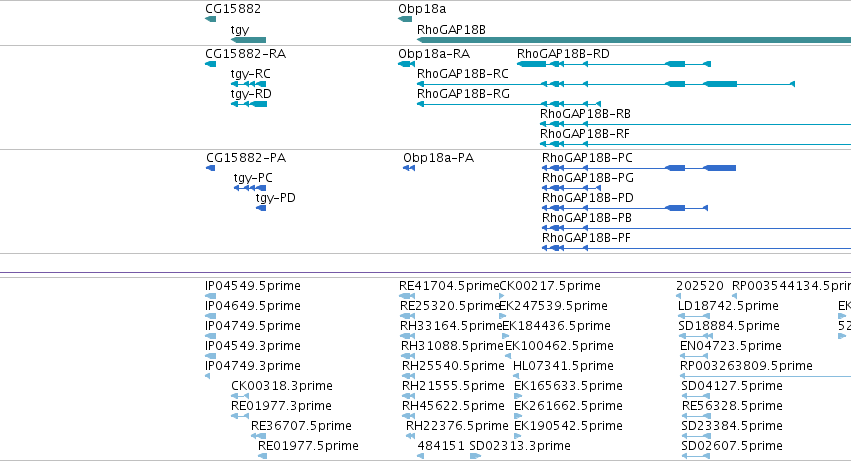Click EST IP04749.3prime
The image size is (851, 461).
pyautogui.click(x=253, y=367)
